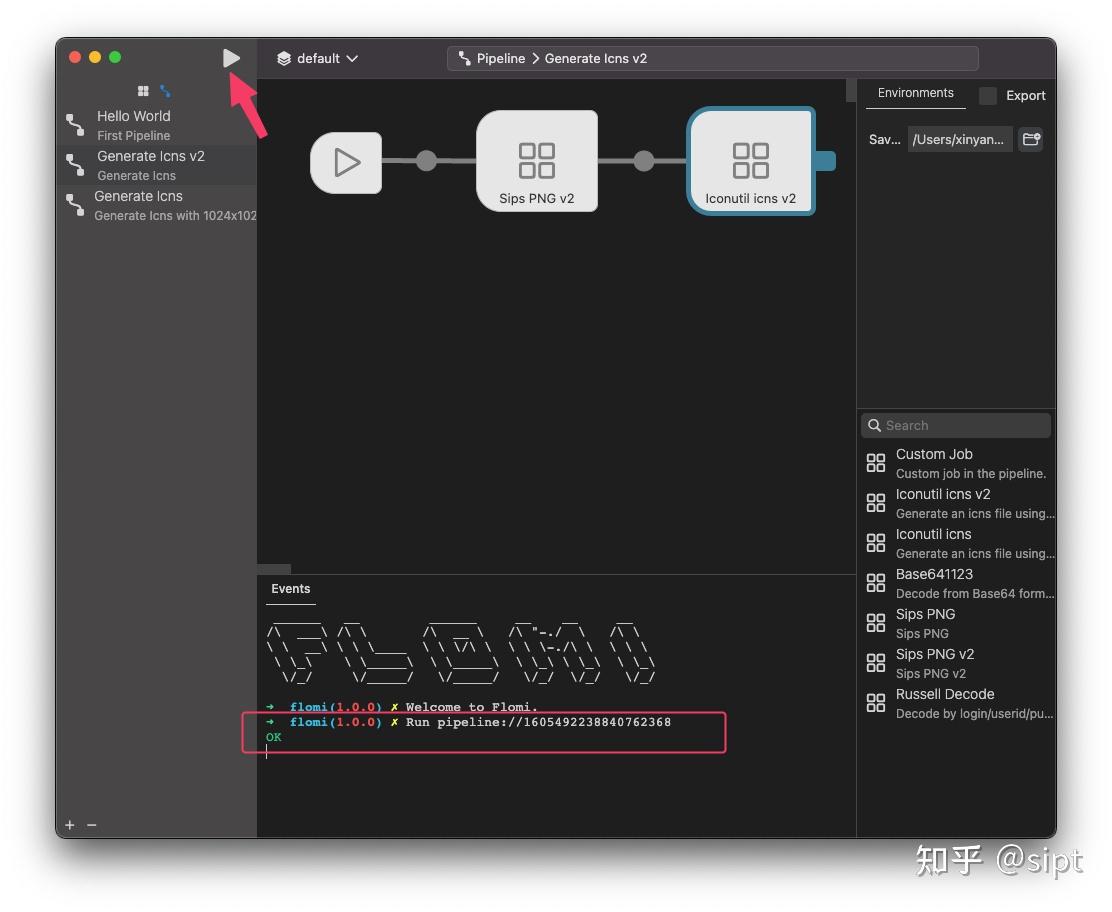Toggle the Export checkbox
This screenshot has height=912, width=1112.
tap(988, 95)
